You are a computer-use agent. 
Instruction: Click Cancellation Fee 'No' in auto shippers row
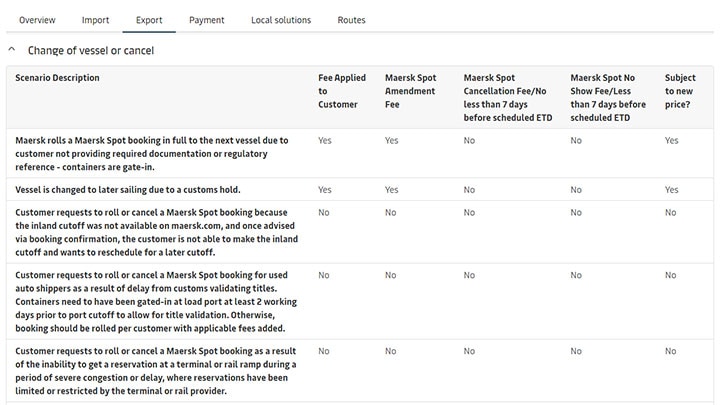(x=469, y=275)
